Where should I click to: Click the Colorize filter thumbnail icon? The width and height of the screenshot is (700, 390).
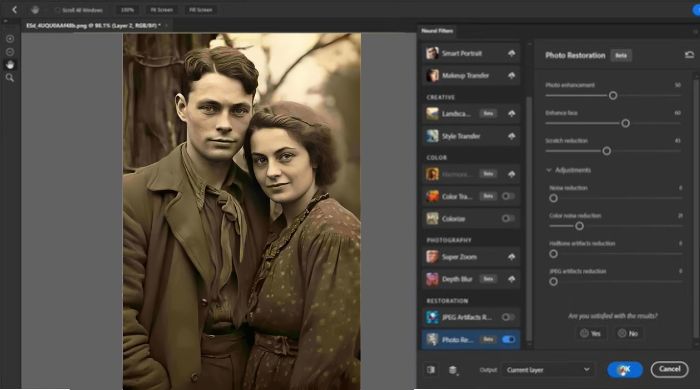pyautogui.click(x=432, y=219)
